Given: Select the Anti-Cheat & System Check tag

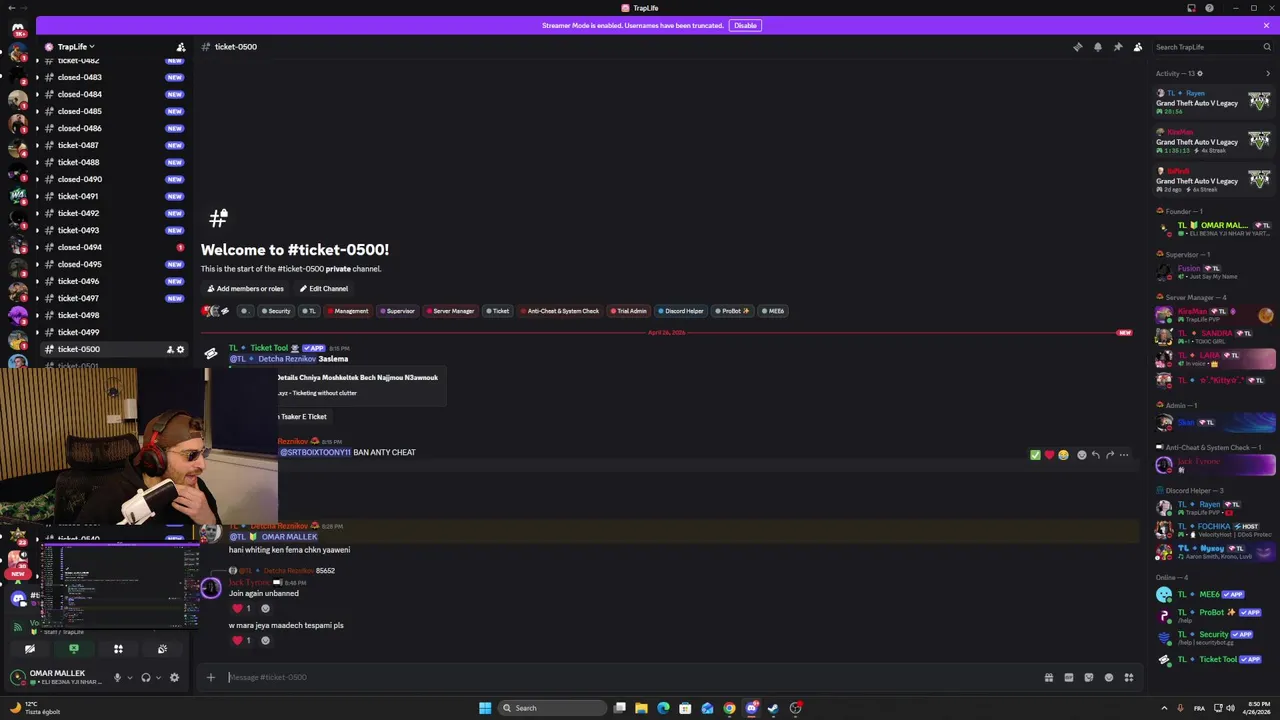Looking at the screenshot, I should pos(560,311).
